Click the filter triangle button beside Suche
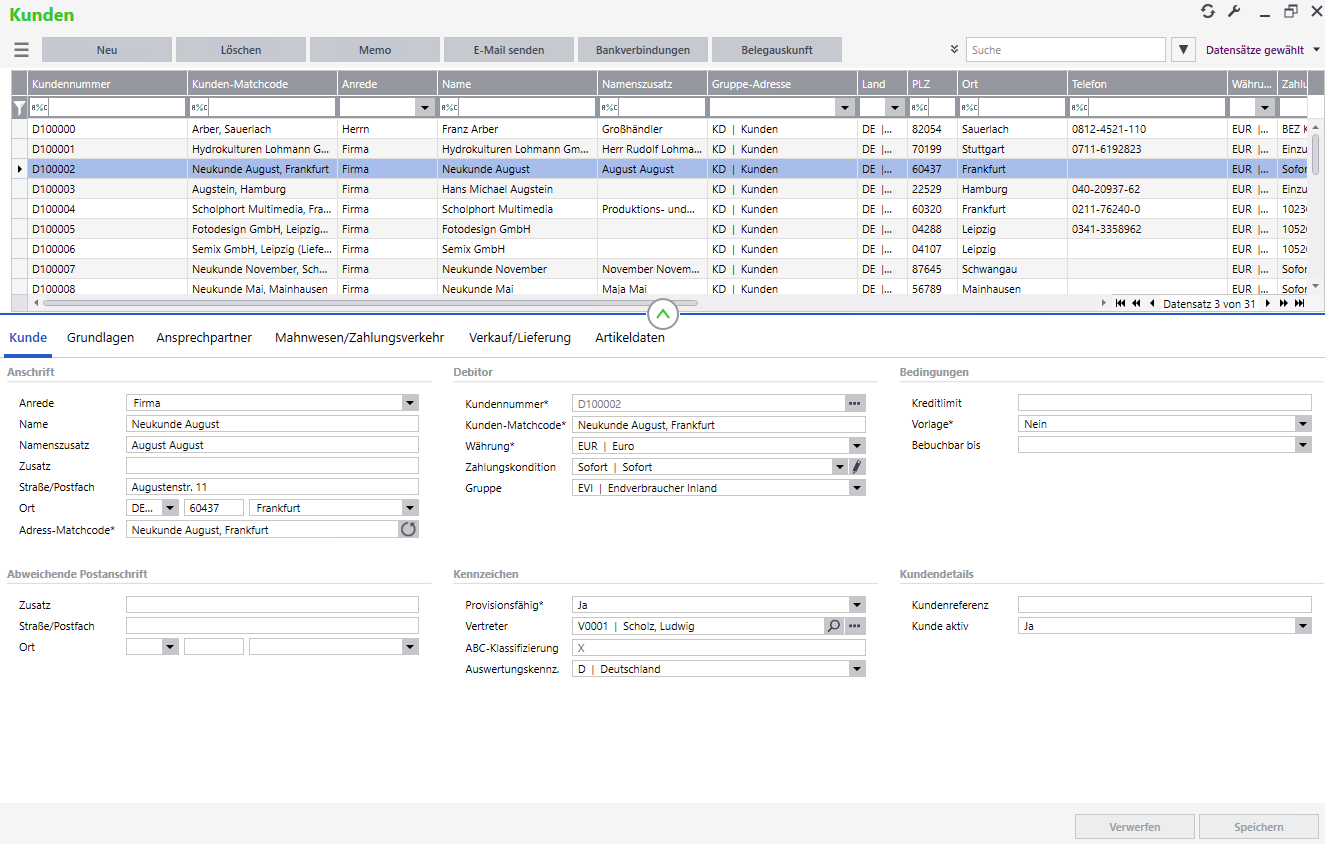This screenshot has width=1325, height=844. click(x=1183, y=49)
